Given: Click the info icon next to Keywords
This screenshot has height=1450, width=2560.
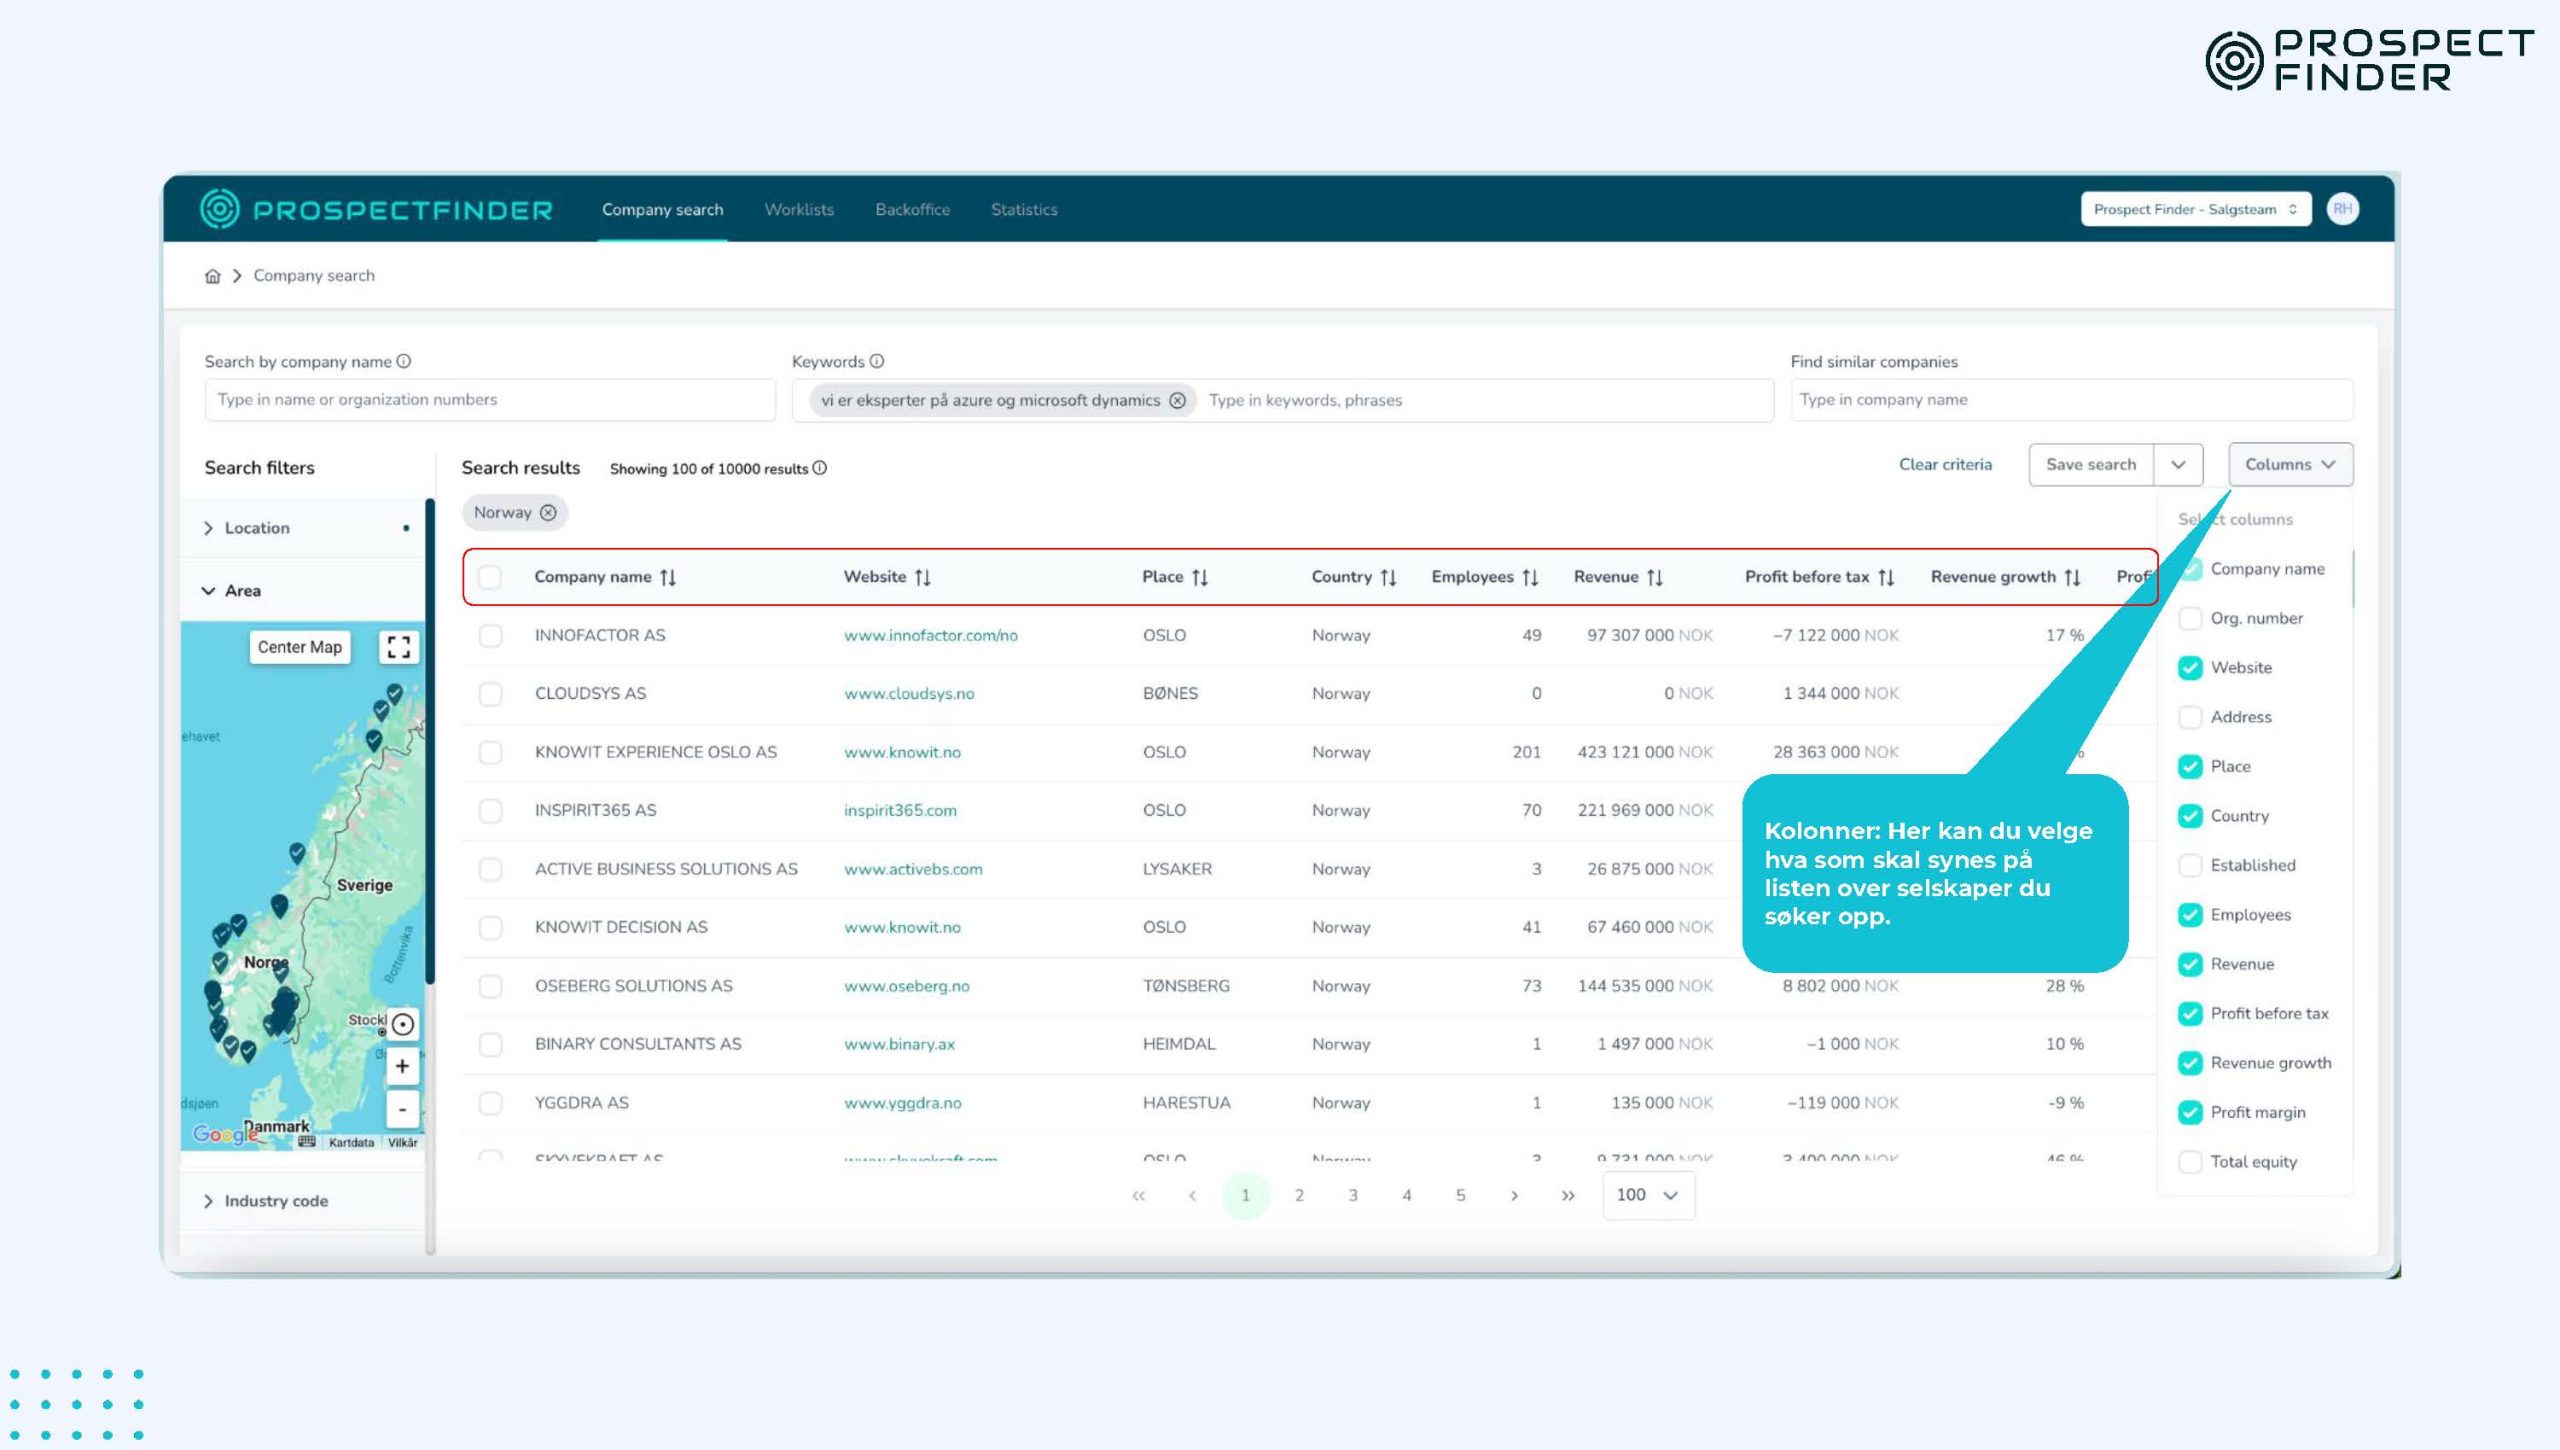Looking at the screenshot, I should [x=877, y=361].
